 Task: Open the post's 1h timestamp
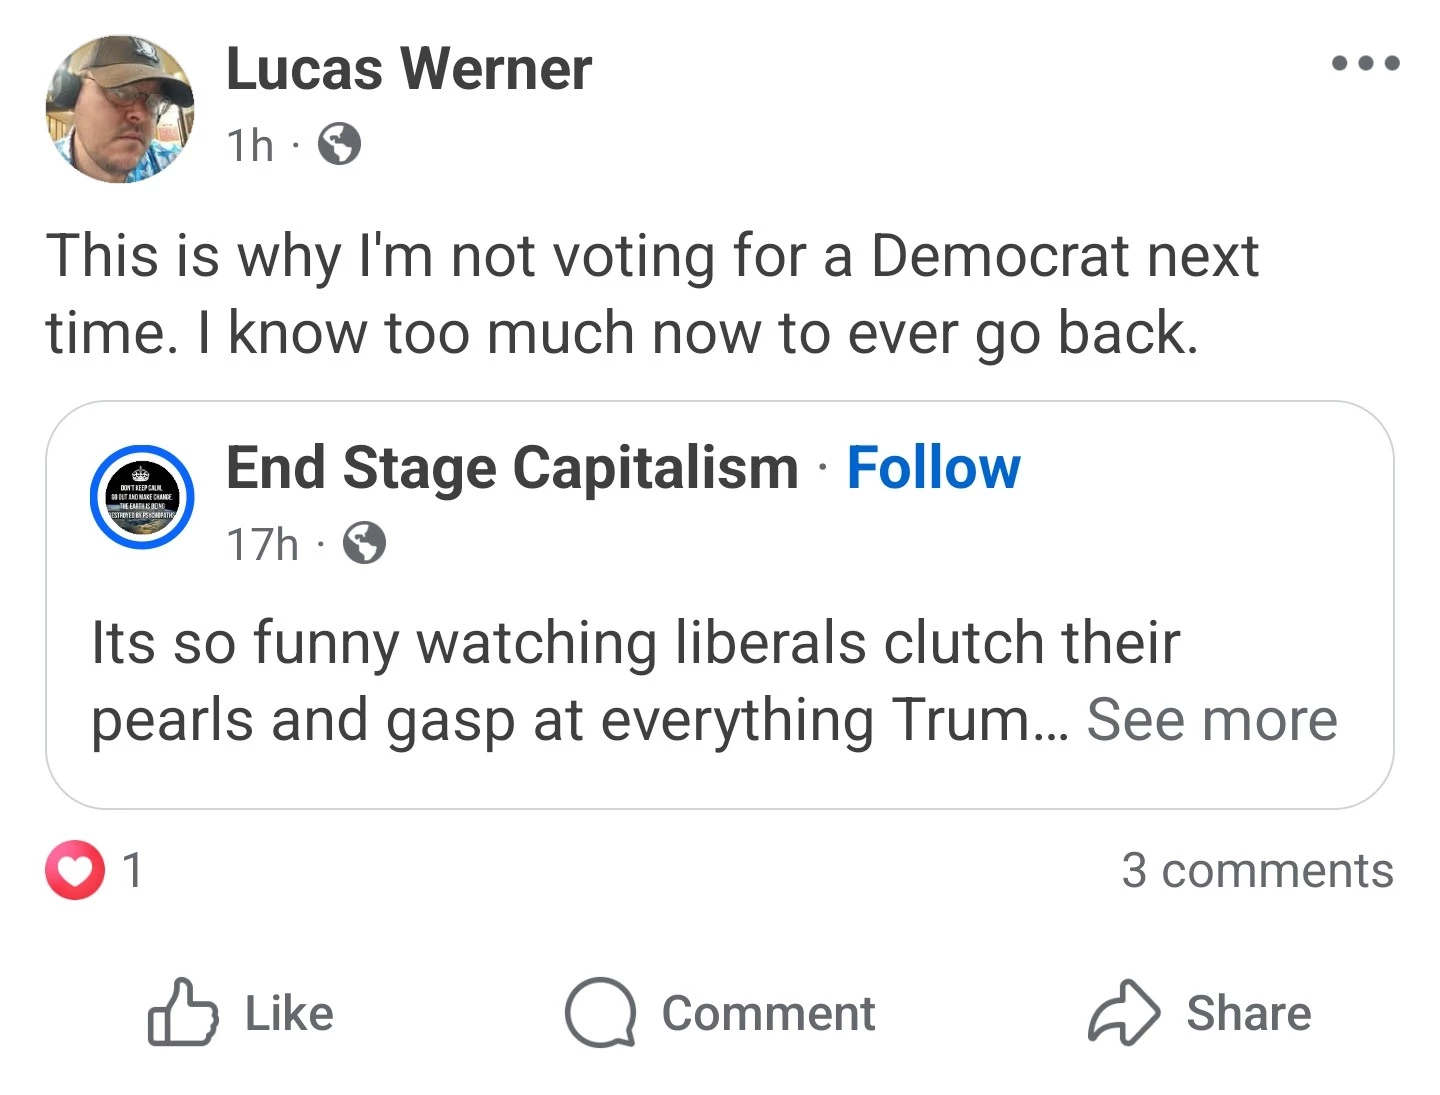pyautogui.click(x=250, y=146)
